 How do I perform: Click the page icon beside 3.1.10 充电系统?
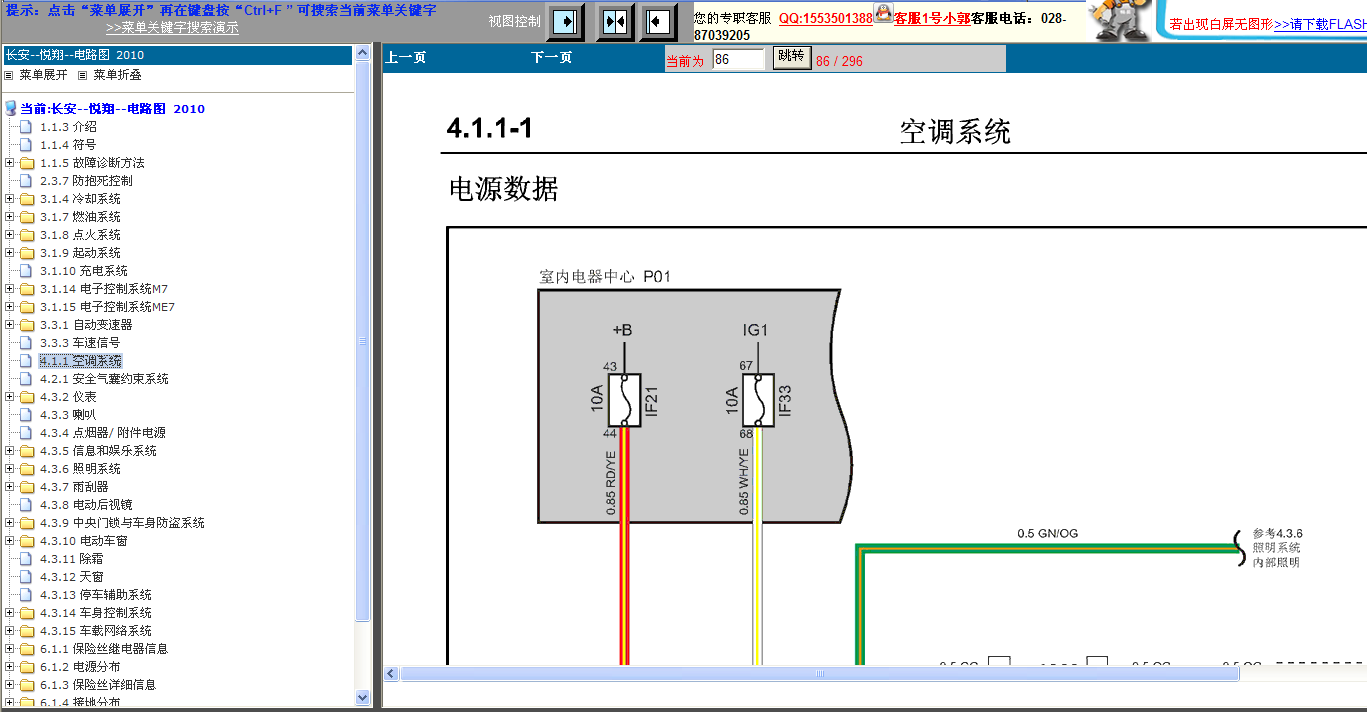(x=27, y=271)
